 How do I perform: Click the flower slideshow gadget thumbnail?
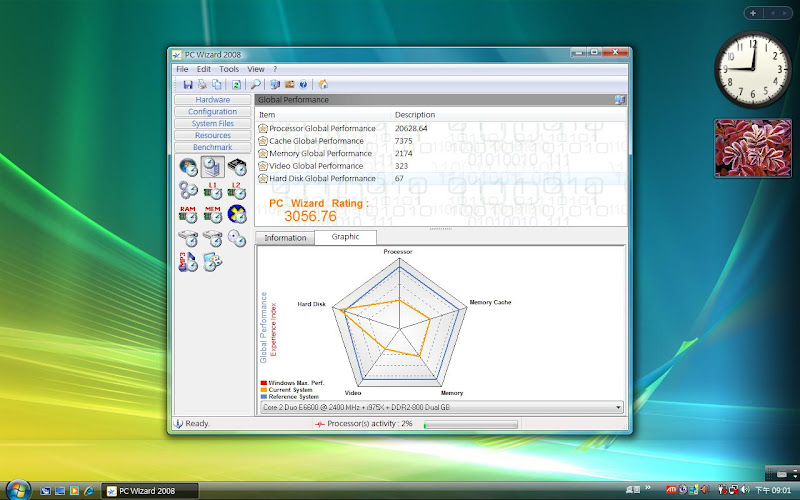[x=753, y=148]
